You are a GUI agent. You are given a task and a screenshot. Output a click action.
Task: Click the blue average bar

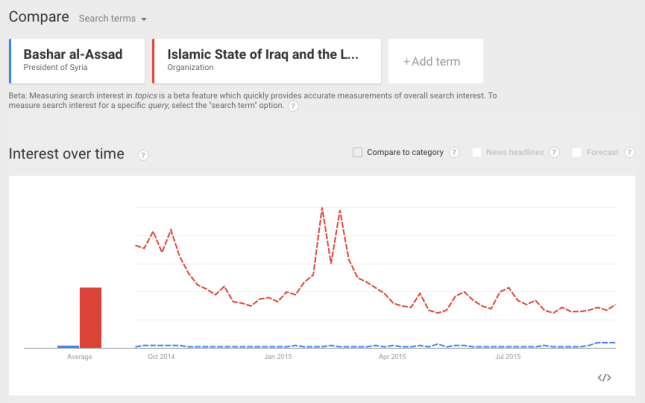(68, 347)
